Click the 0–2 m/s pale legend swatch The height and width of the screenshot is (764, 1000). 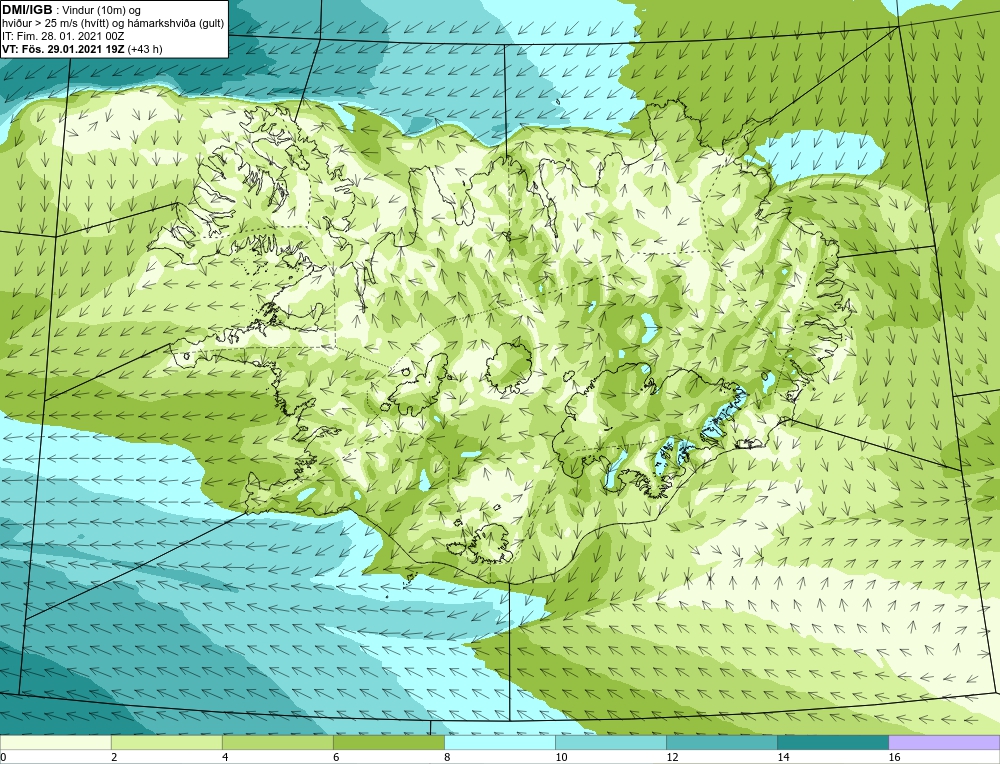(x=55, y=742)
